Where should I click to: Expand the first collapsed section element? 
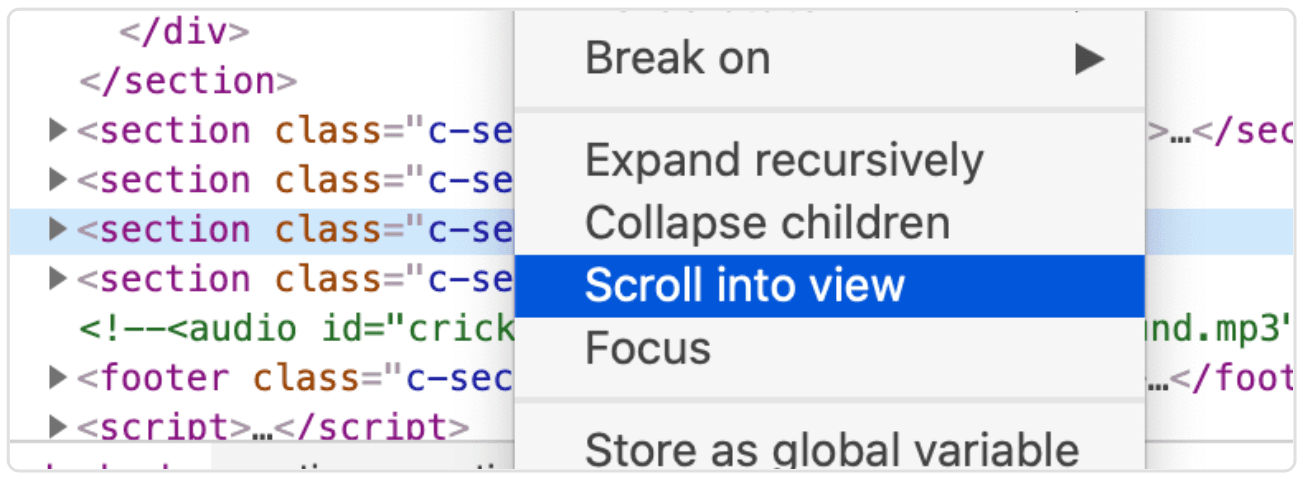tap(58, 131)
